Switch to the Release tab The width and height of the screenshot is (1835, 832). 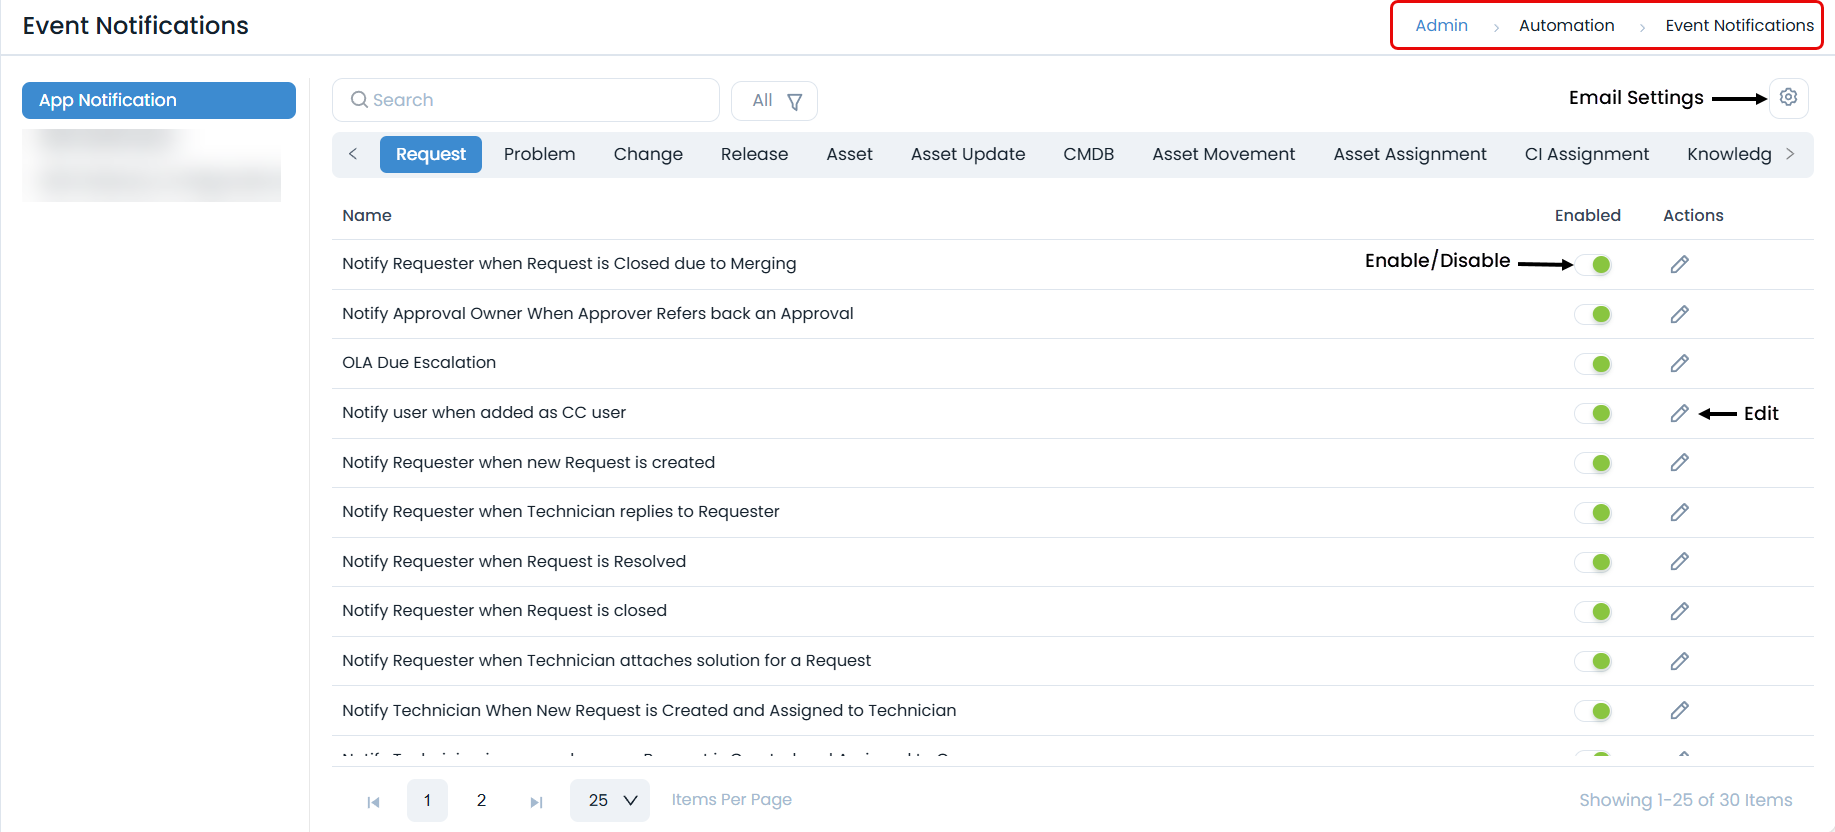tap(754, 154)
